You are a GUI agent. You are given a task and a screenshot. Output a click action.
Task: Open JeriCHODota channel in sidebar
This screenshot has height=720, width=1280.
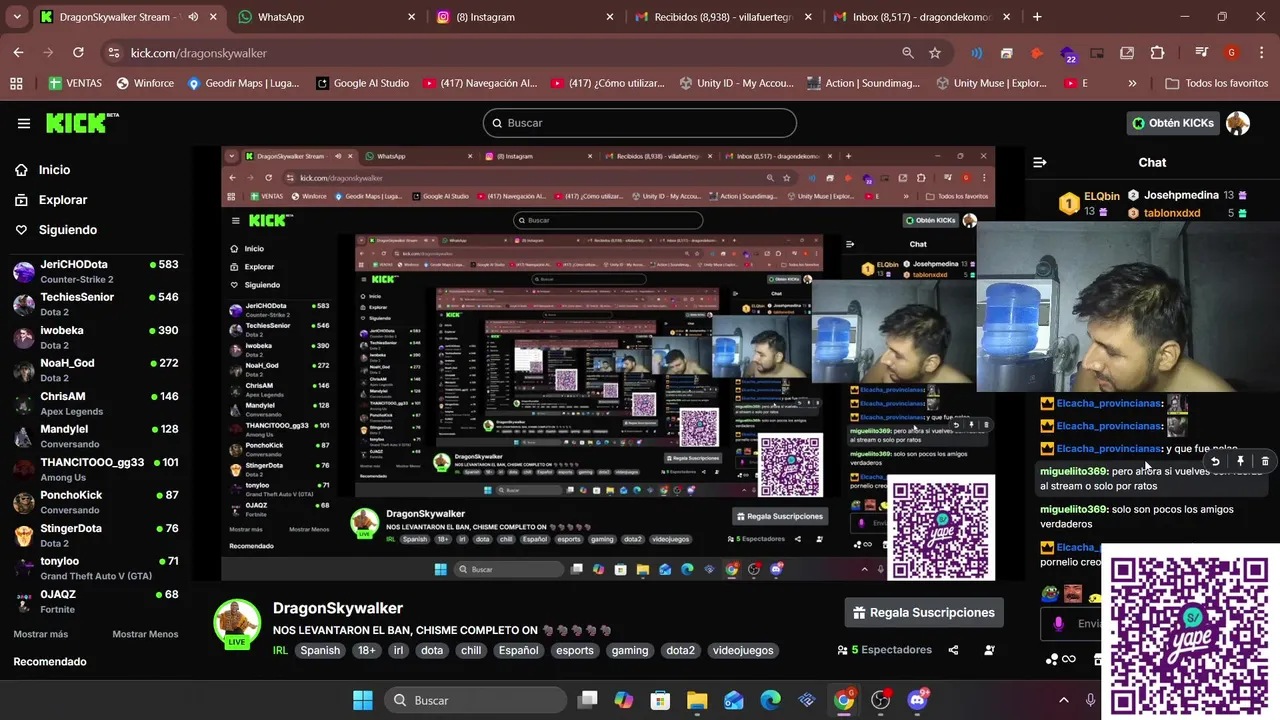click(95, 271)
